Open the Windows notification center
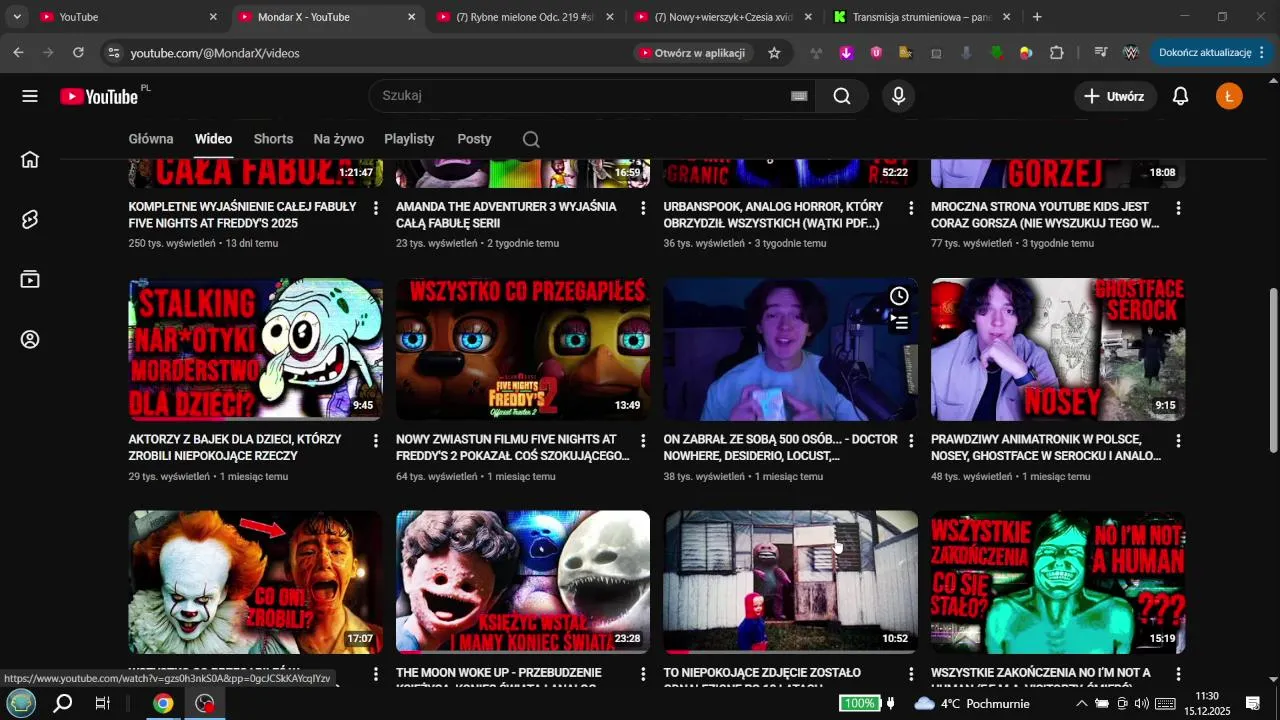The width and height of the screenshot is (1280, 720). tap(1252, 703)
